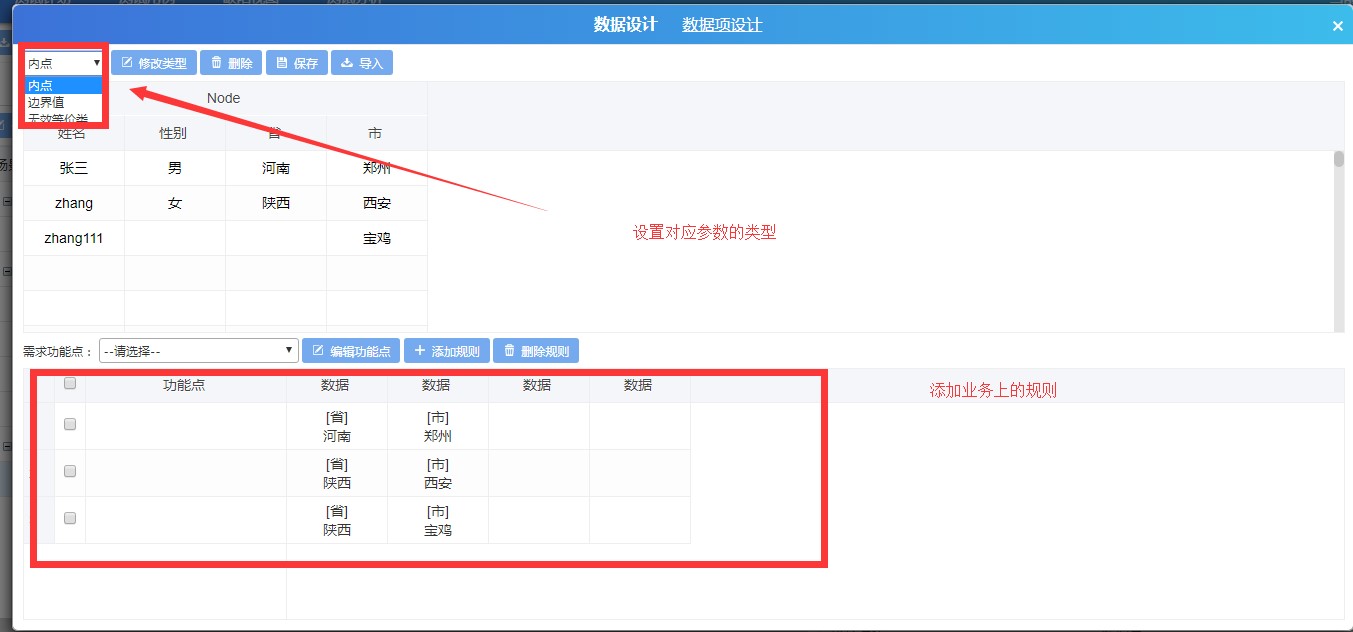Click the edit icon on 编辑功能点
The height and width of the screenshot is (632, 1353).
(318, 351)
